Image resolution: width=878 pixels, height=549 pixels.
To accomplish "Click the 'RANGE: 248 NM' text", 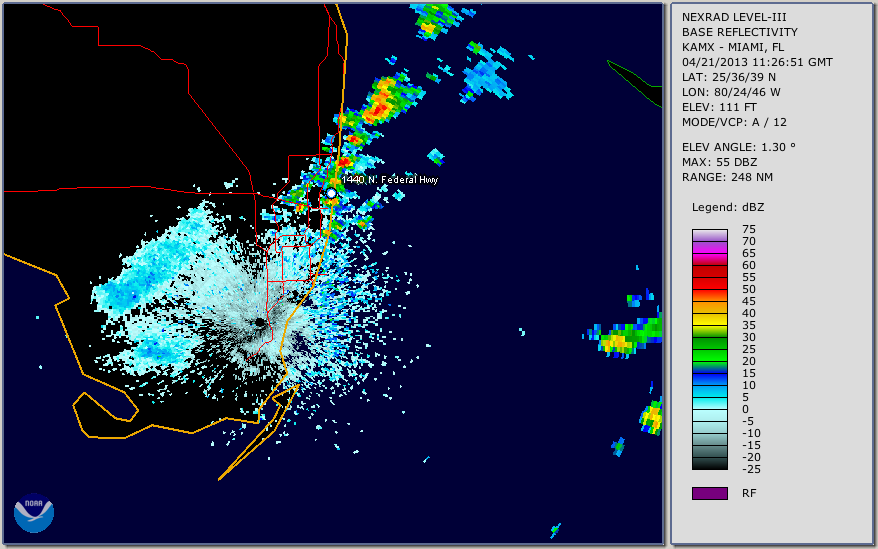I will click(x=727, y=178).
